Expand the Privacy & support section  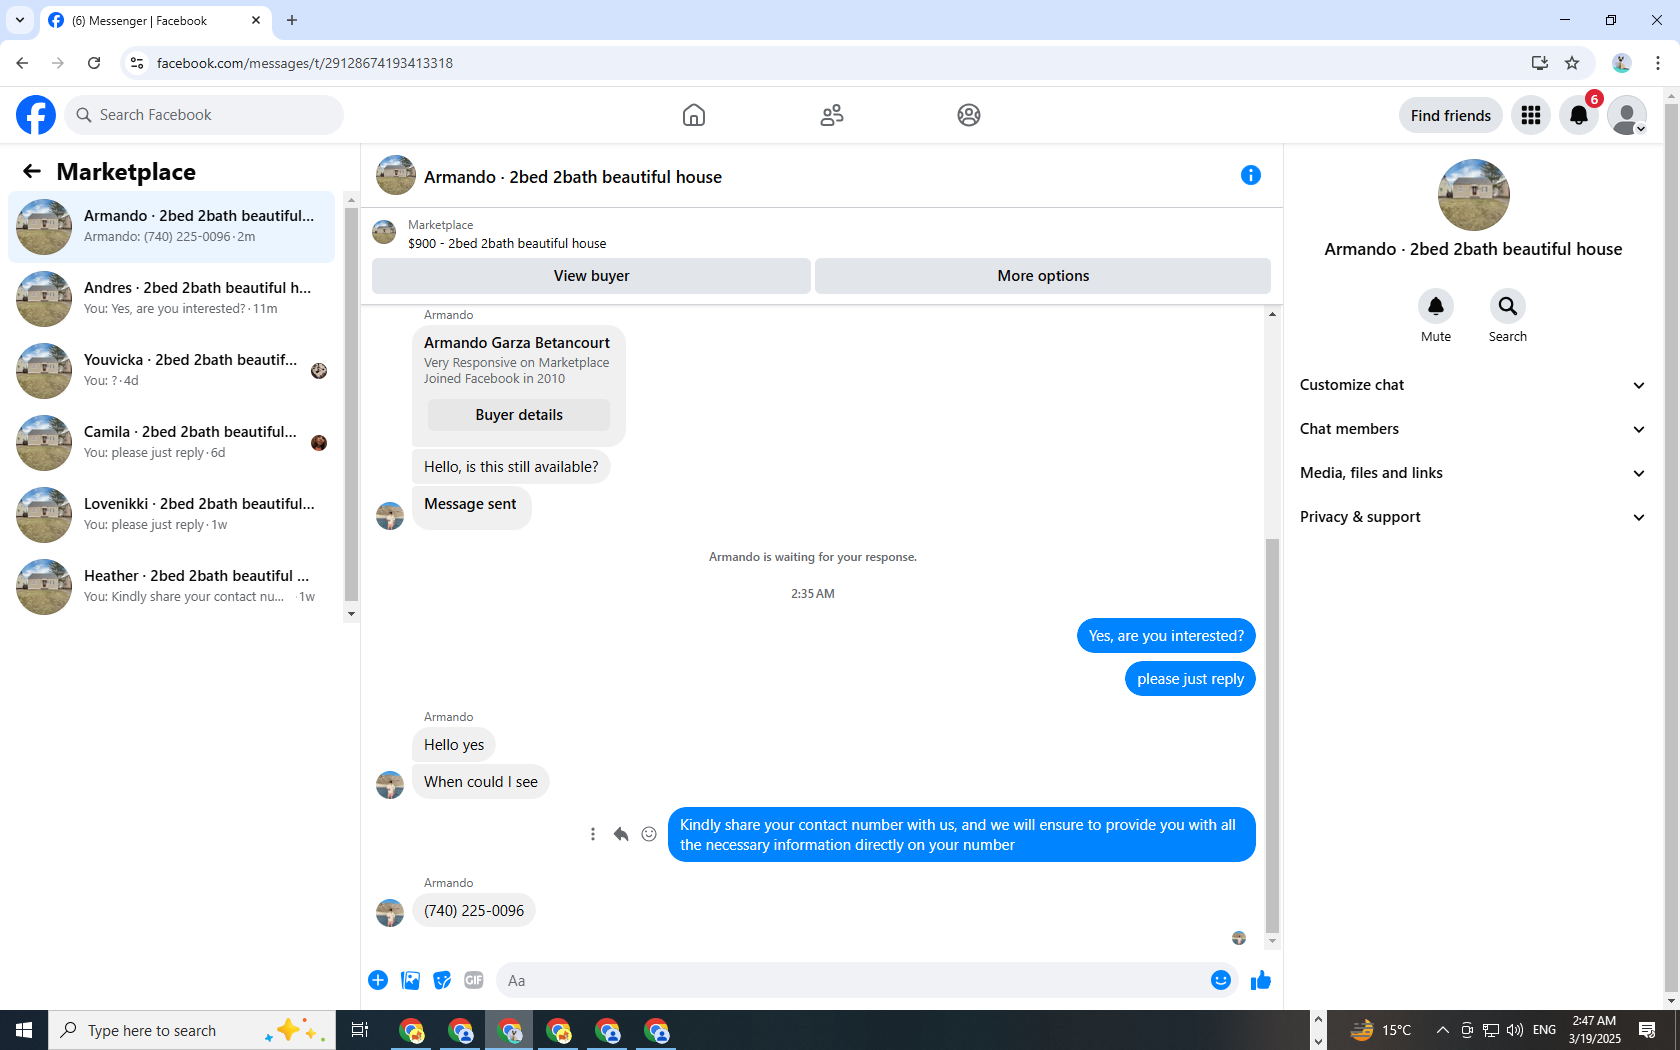point(1473,517)
